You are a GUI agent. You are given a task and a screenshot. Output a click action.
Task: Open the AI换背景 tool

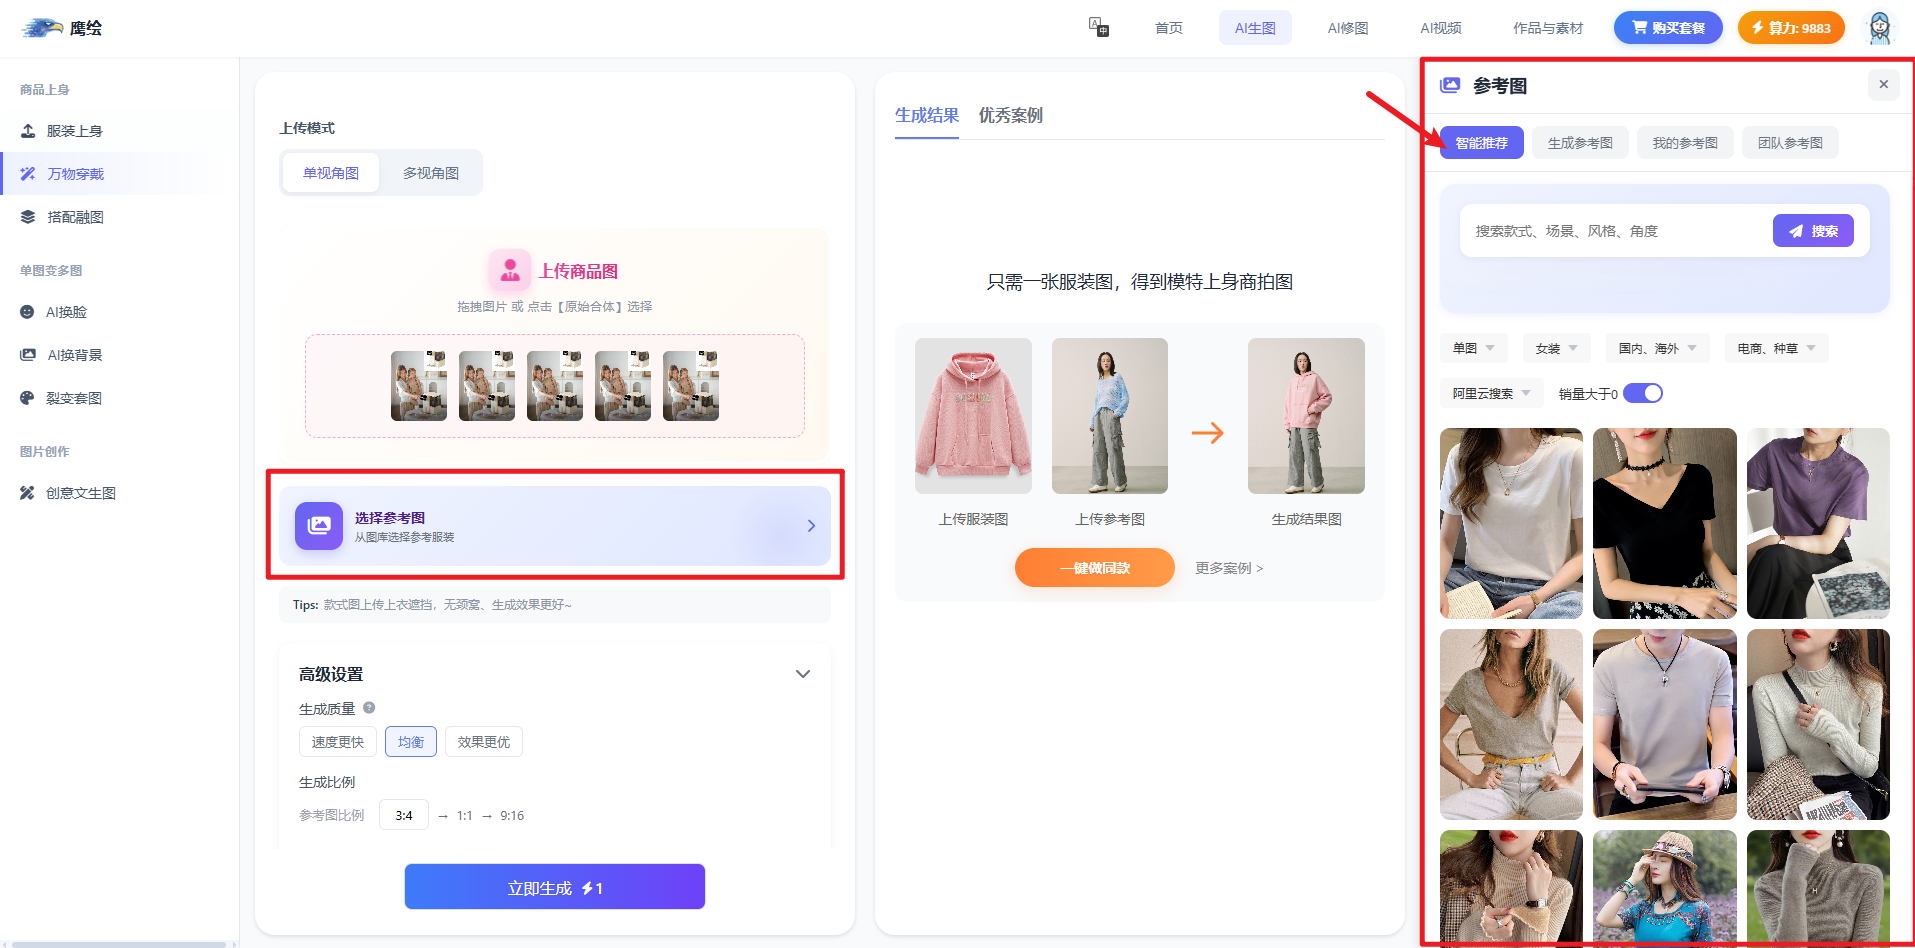pos(74,355)
